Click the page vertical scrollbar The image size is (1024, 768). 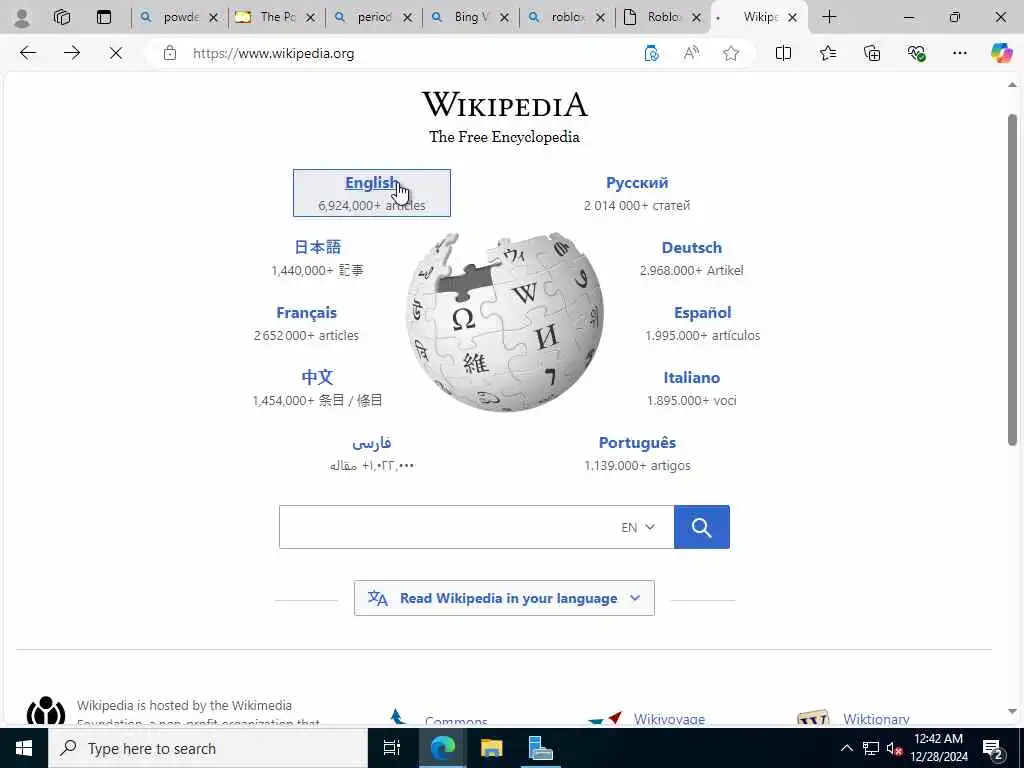click(x=1012, y=280)
